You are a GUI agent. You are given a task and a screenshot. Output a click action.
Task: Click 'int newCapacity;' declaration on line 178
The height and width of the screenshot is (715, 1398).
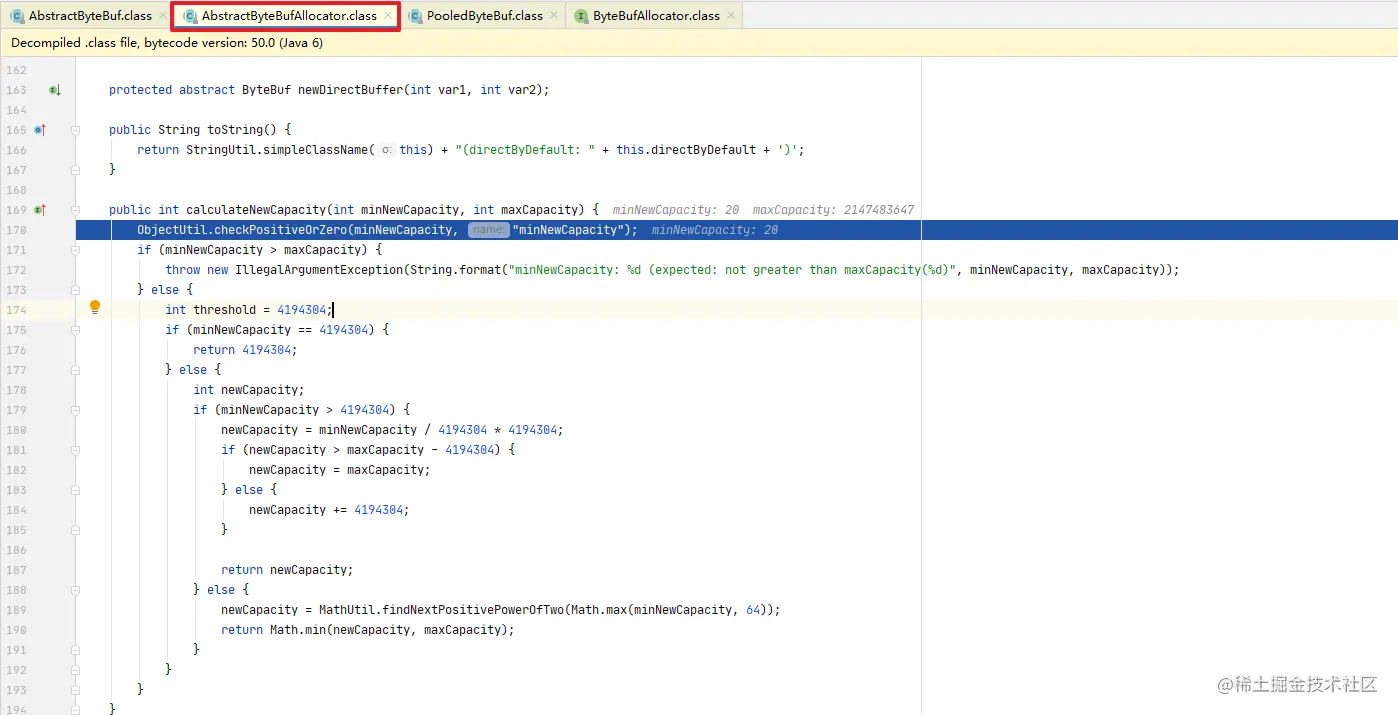(x=249, y=390)
